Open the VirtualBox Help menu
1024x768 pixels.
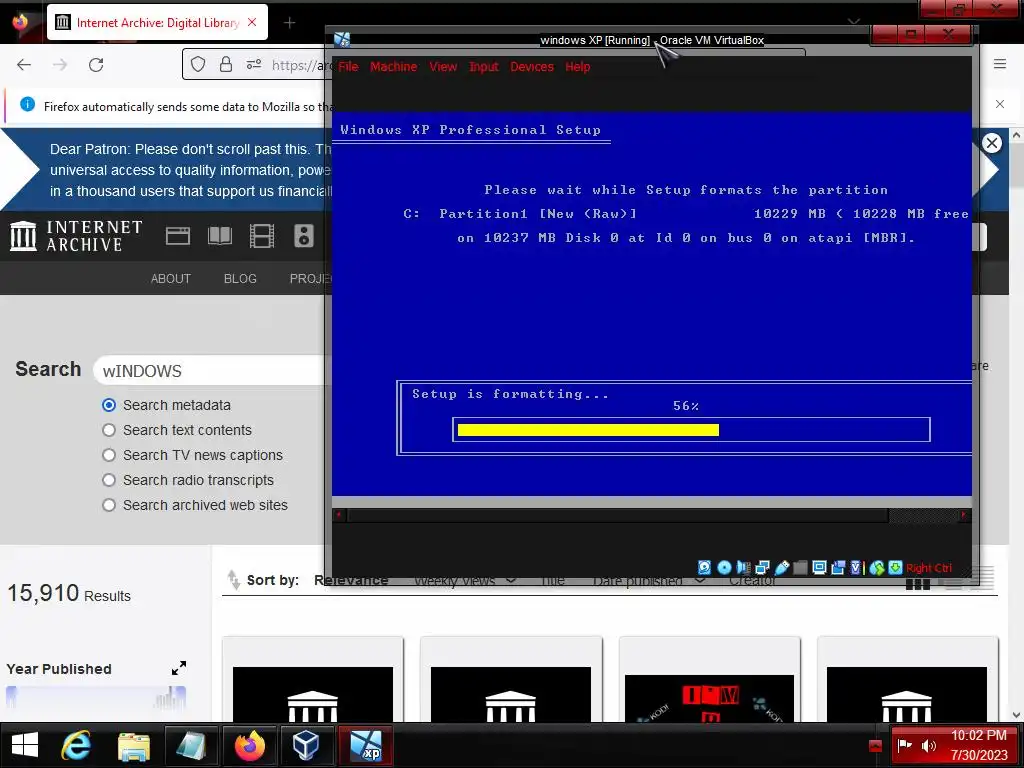[577, 67]
